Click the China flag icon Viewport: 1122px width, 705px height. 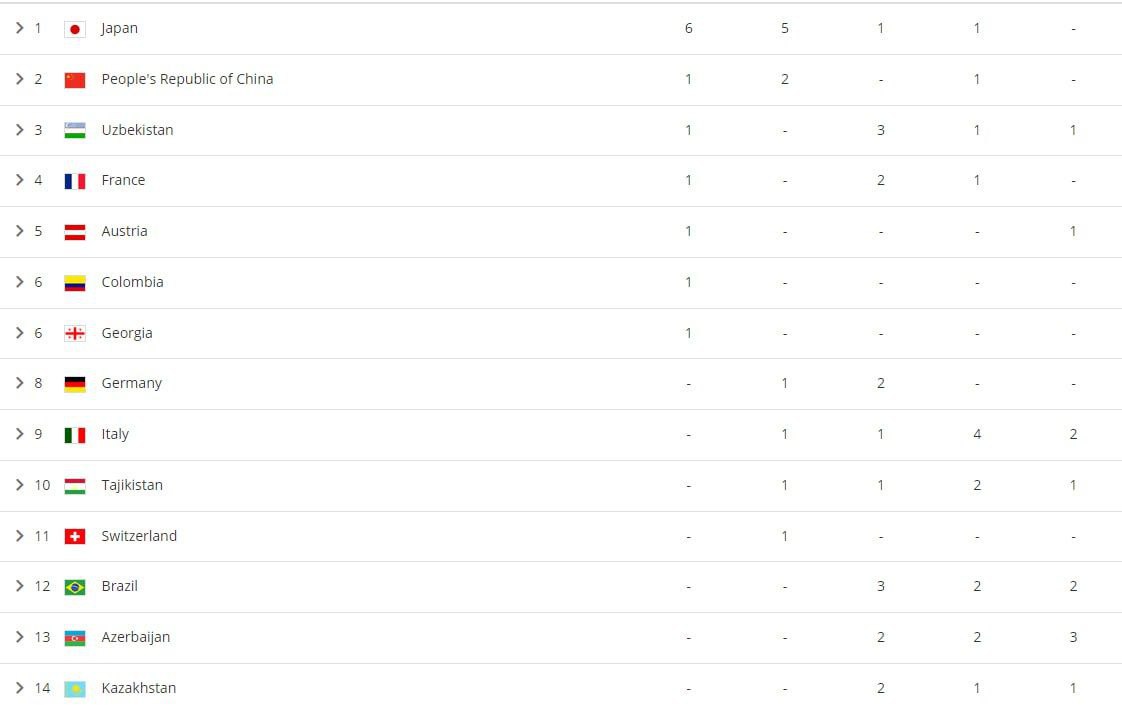(x=74, y=80)
